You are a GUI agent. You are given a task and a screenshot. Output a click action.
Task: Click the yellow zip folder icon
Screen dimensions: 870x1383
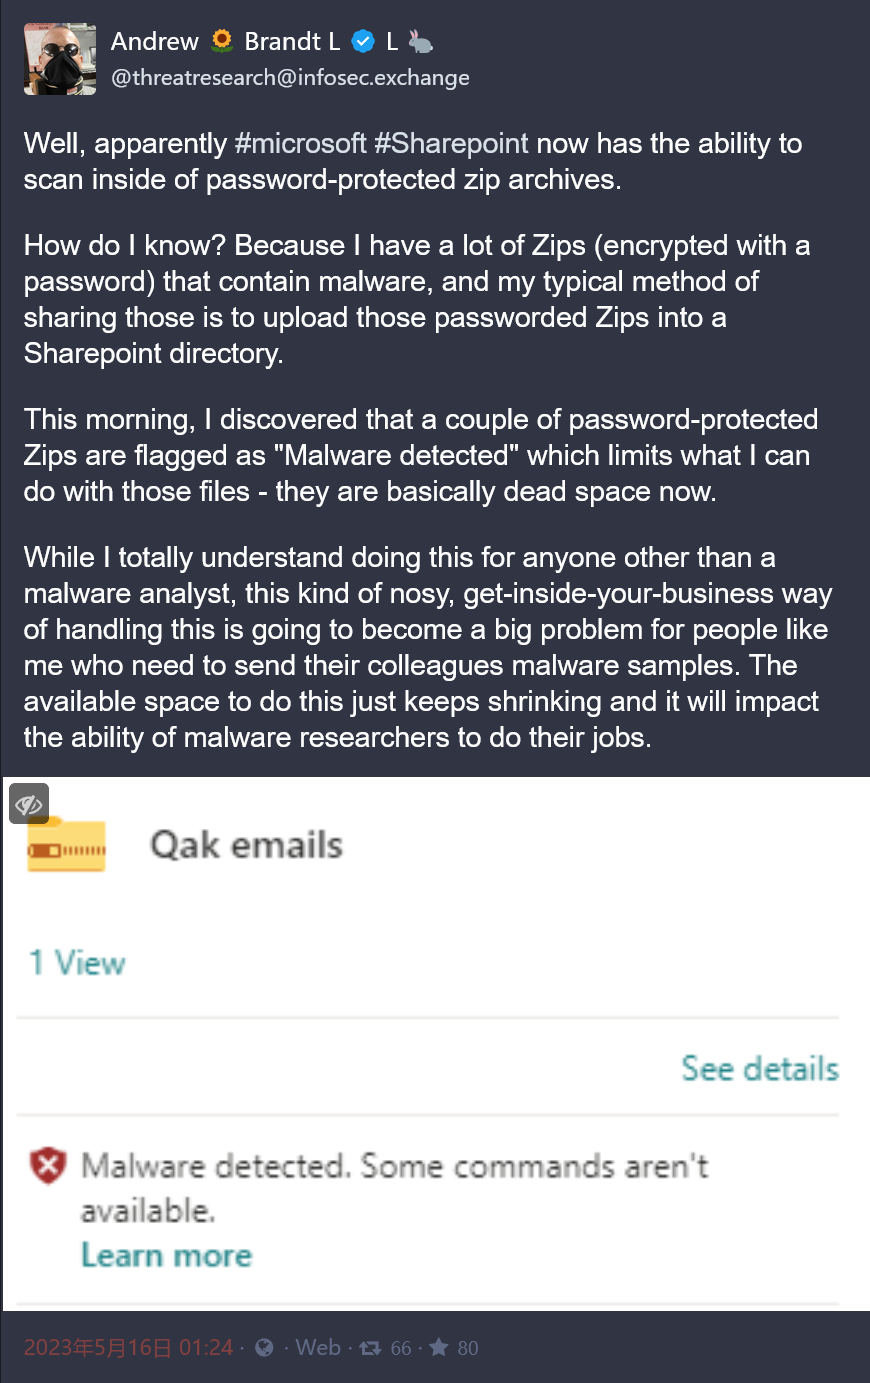pos(66,846)
